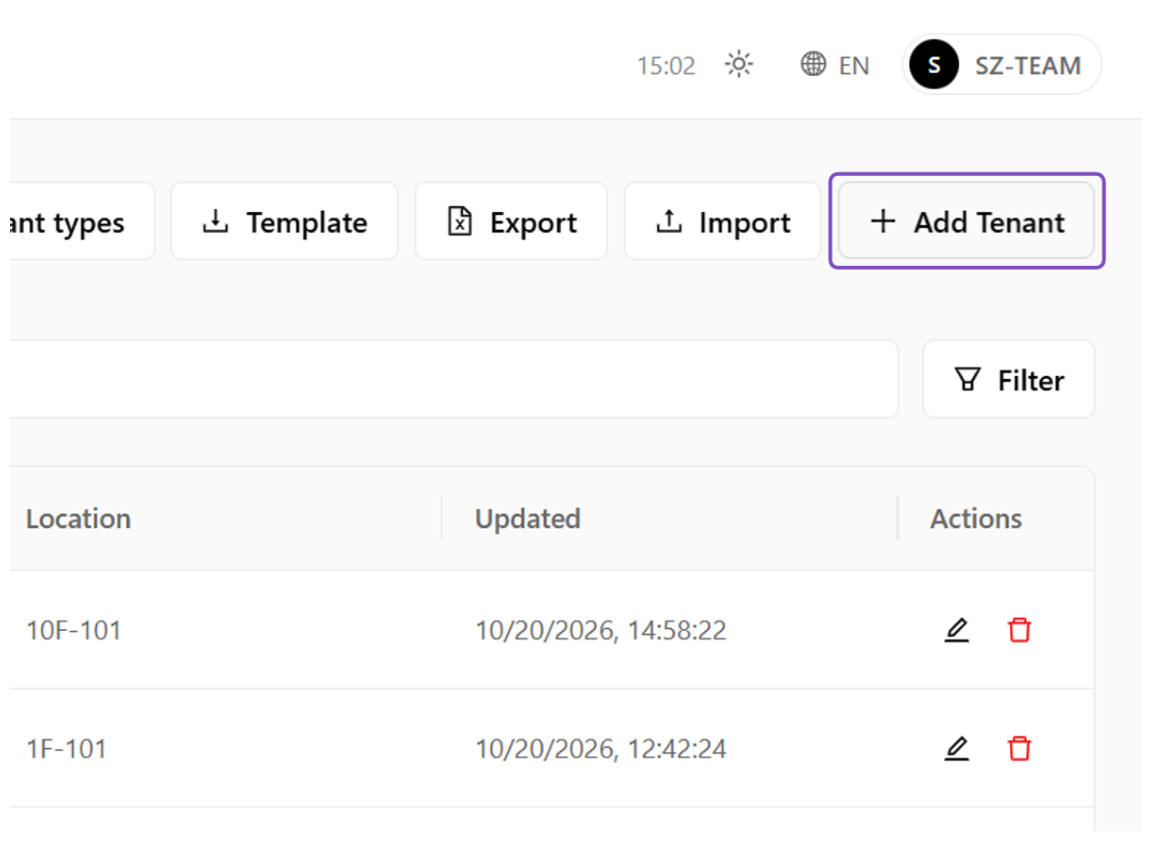Select the Location column header
The image size is (1152, 841).
point(79,519)
